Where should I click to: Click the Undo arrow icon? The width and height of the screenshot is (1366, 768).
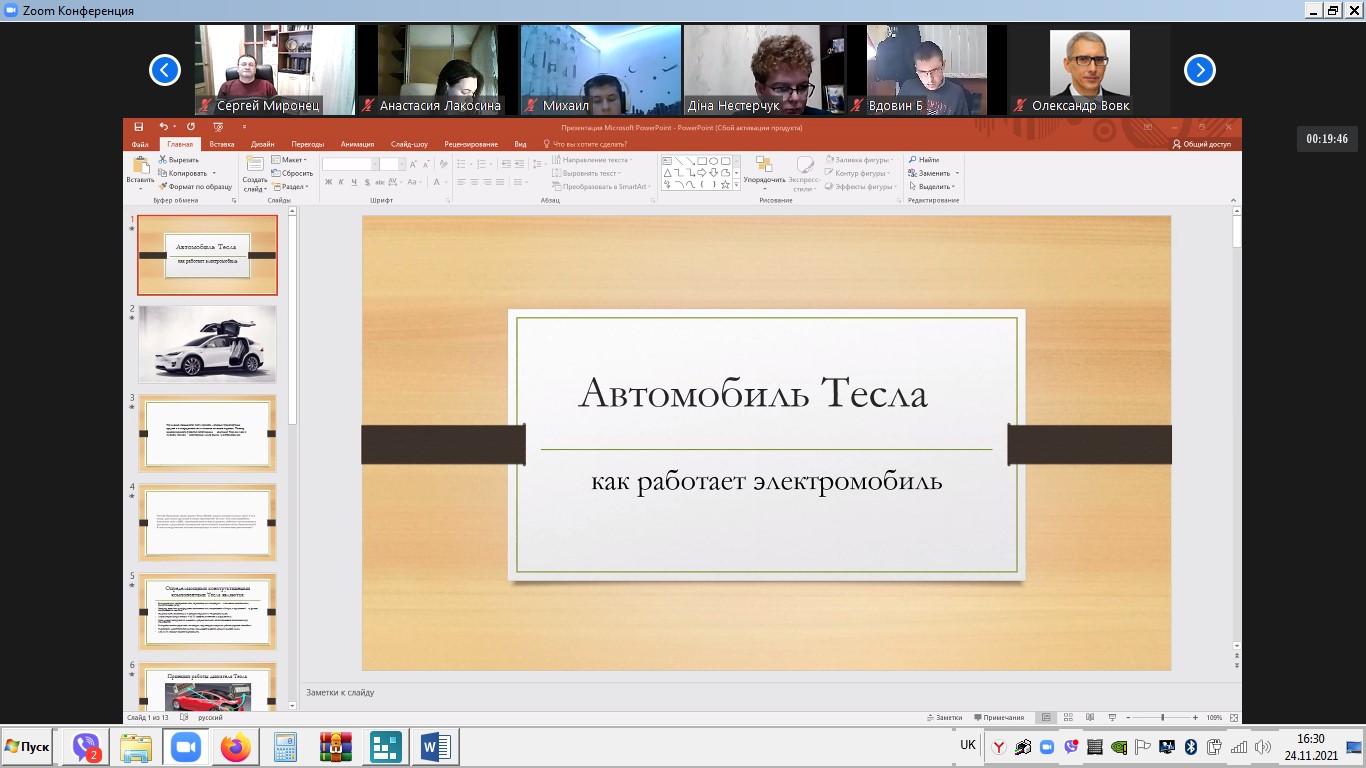pyautogui.click(x=163, y=127)
